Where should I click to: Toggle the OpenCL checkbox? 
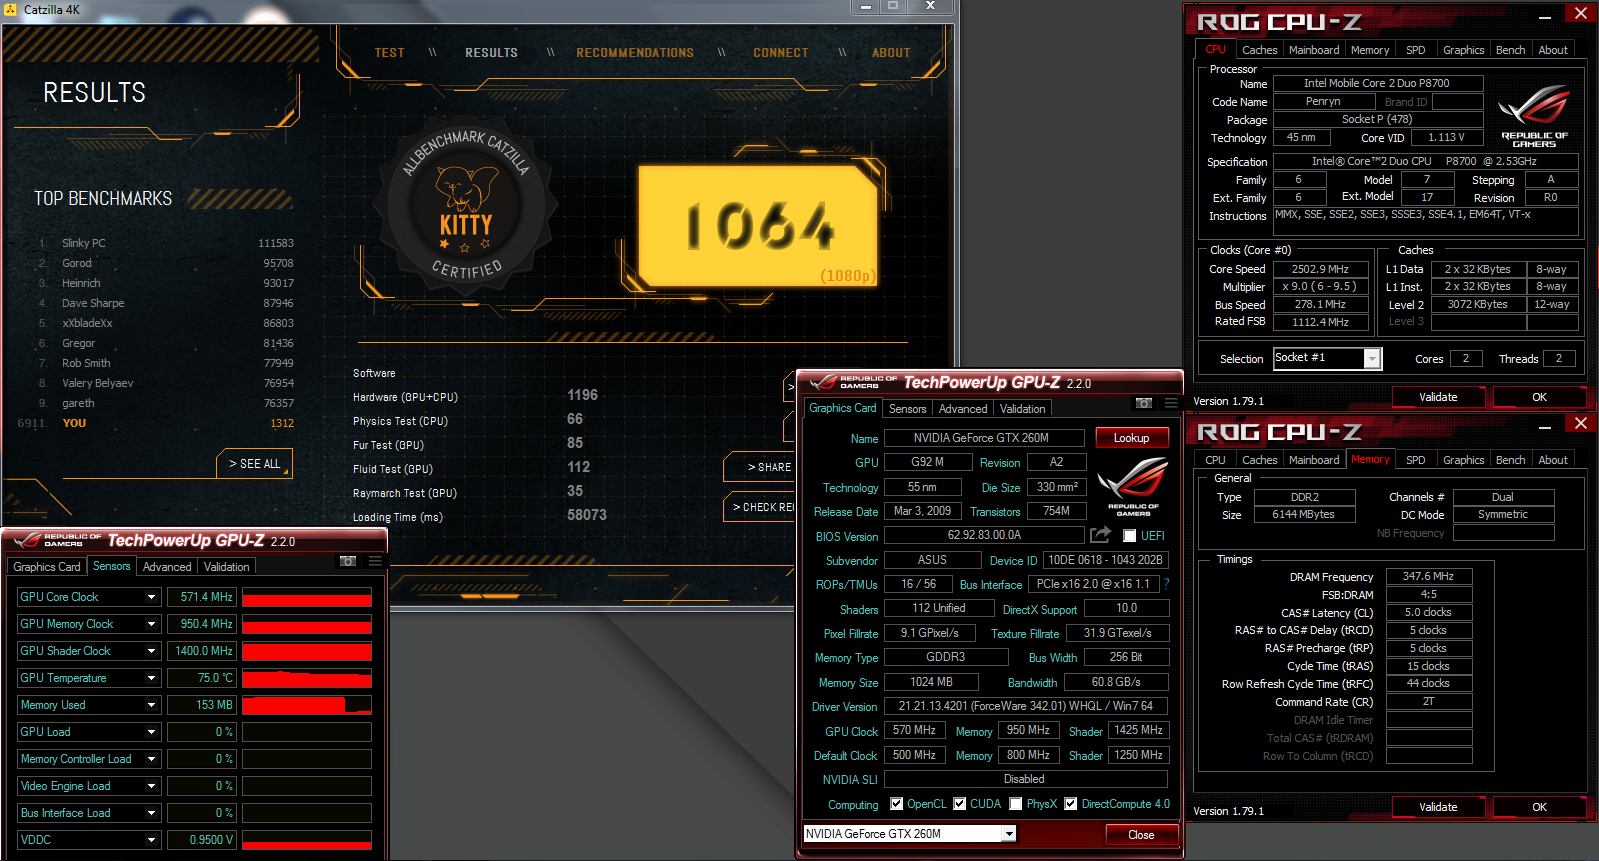pos(896,804)
